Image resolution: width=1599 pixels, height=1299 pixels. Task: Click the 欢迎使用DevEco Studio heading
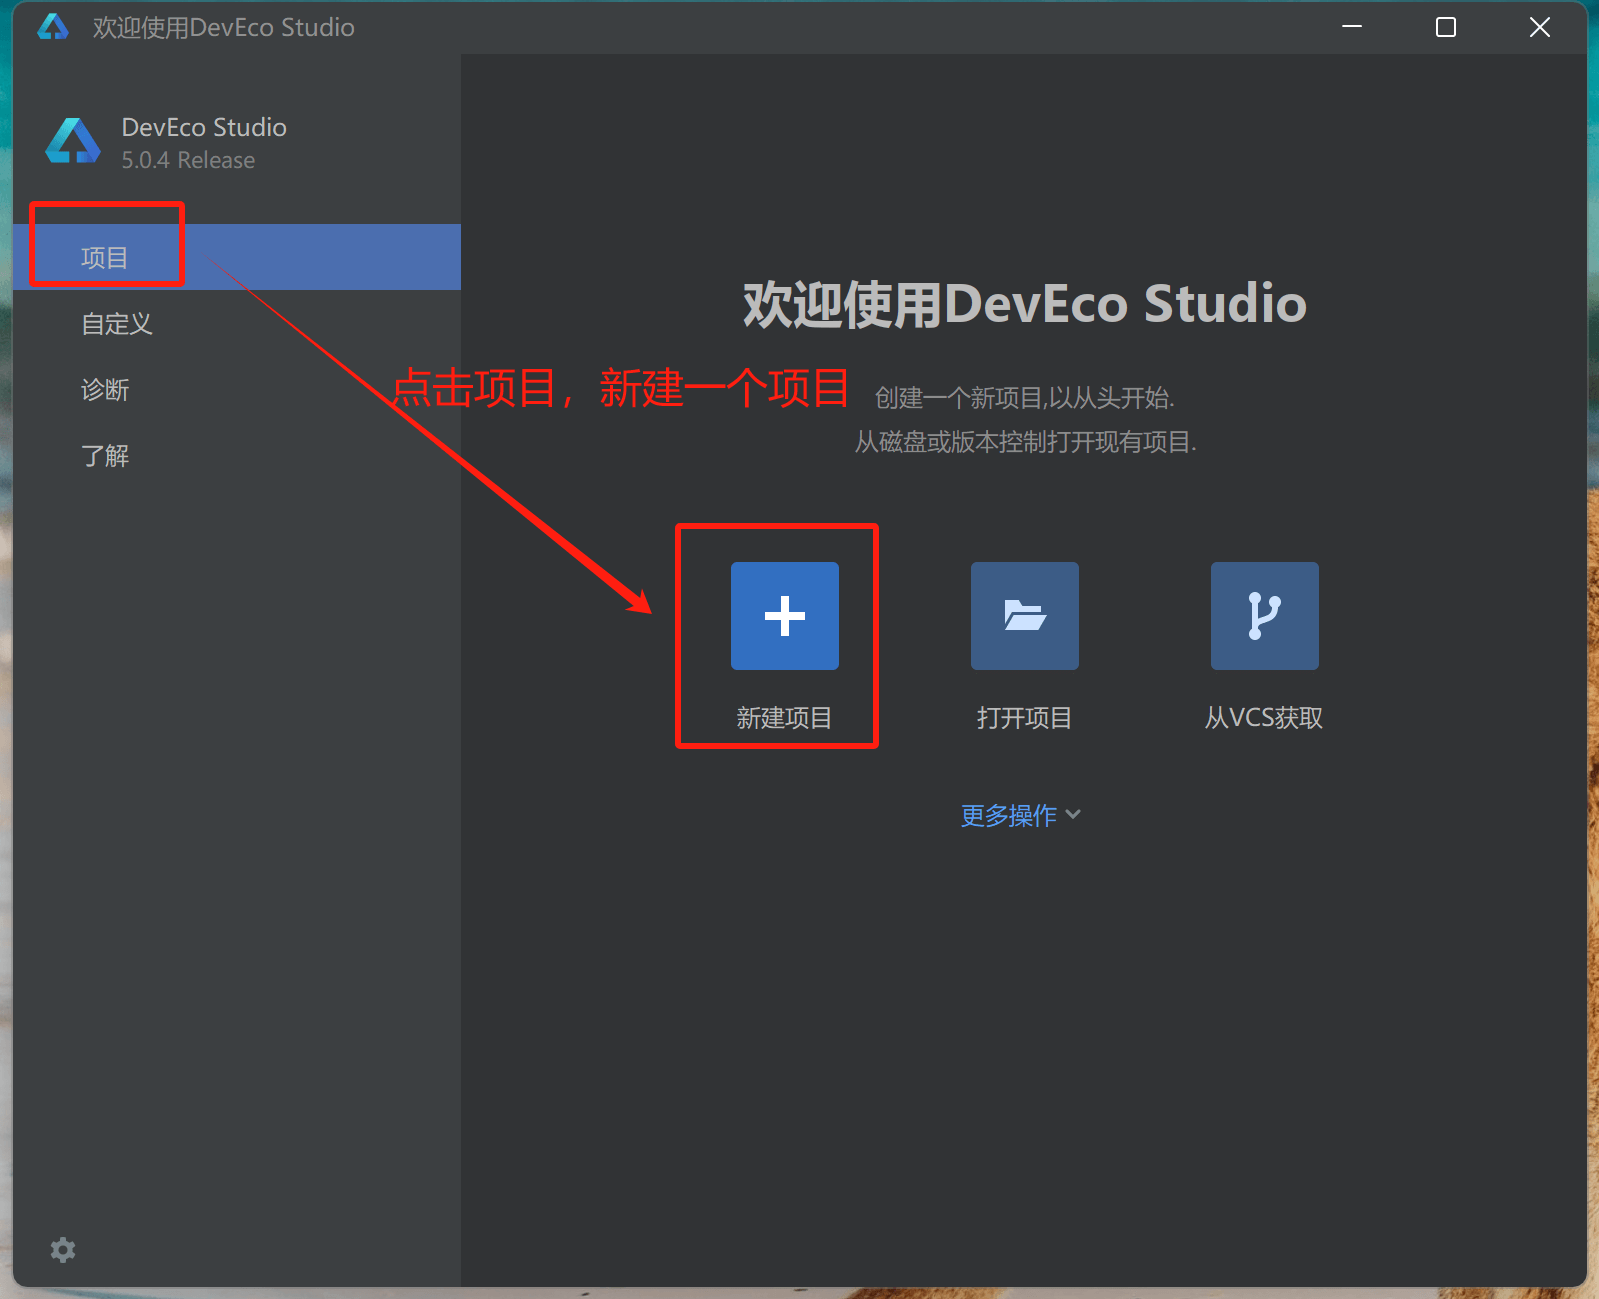1024,304
